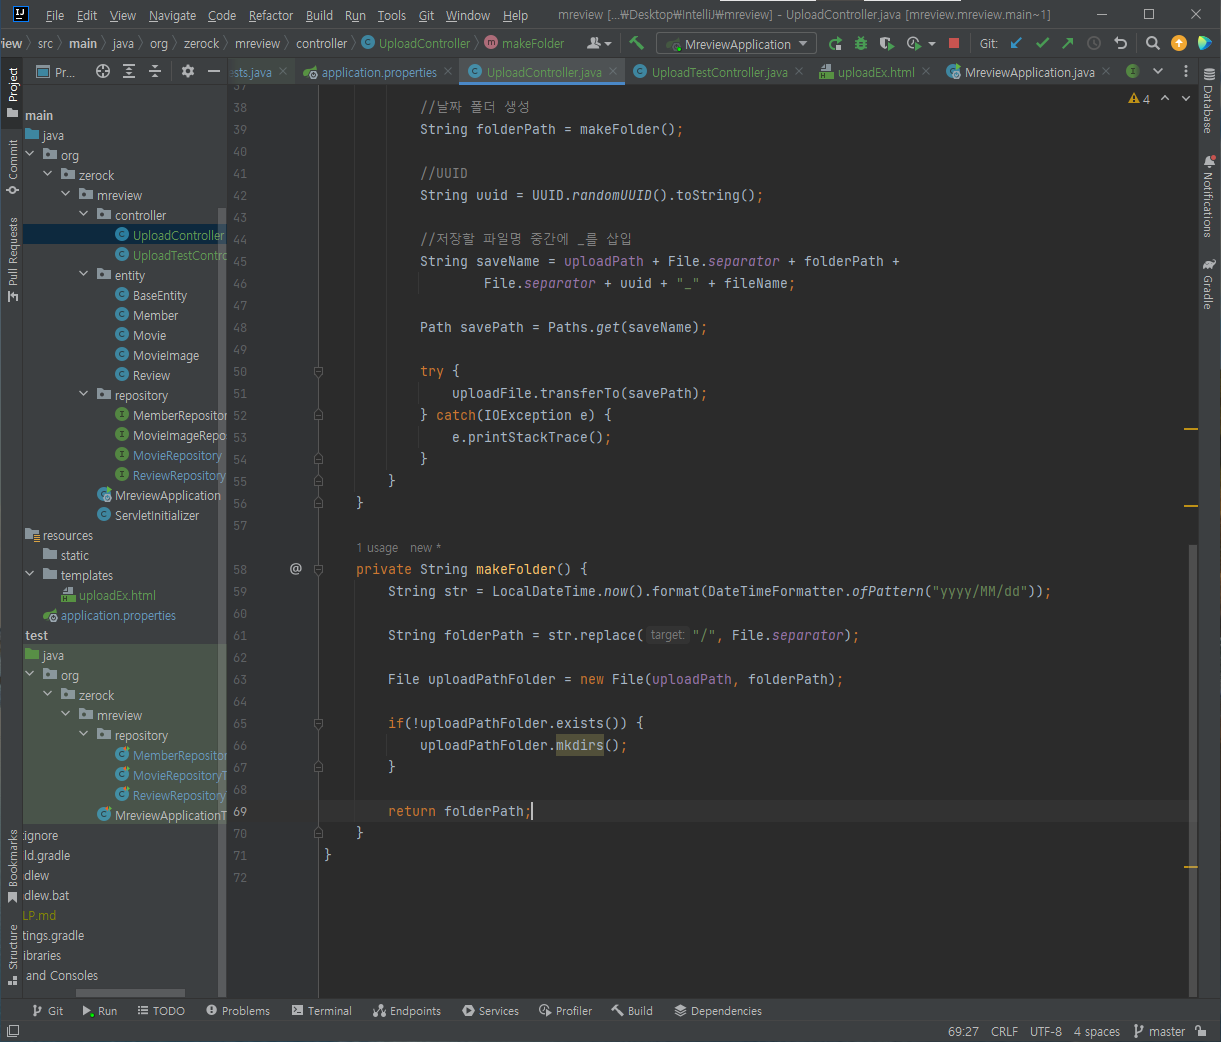Fold the try block at line 50
Image resolution: width=1221 pixels, height=1042 pixels.
[x=318, y=371]
